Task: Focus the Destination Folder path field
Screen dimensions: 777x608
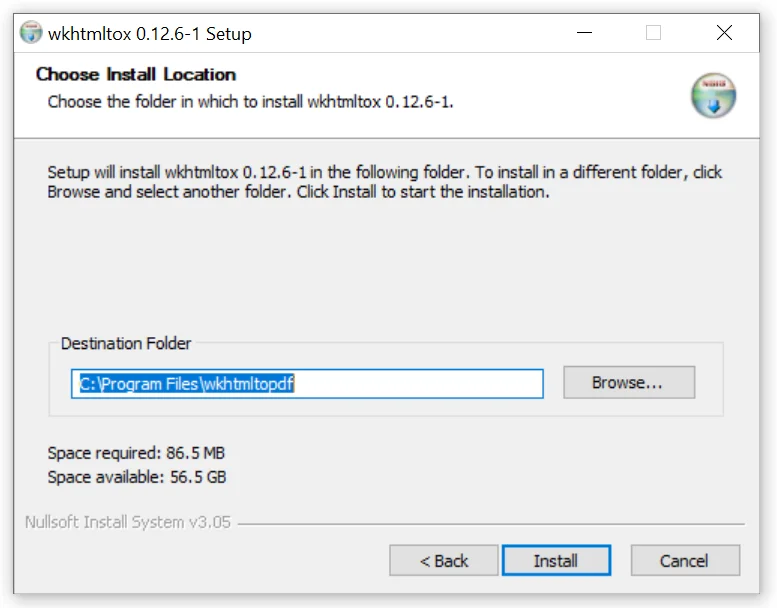Action: 307,384
